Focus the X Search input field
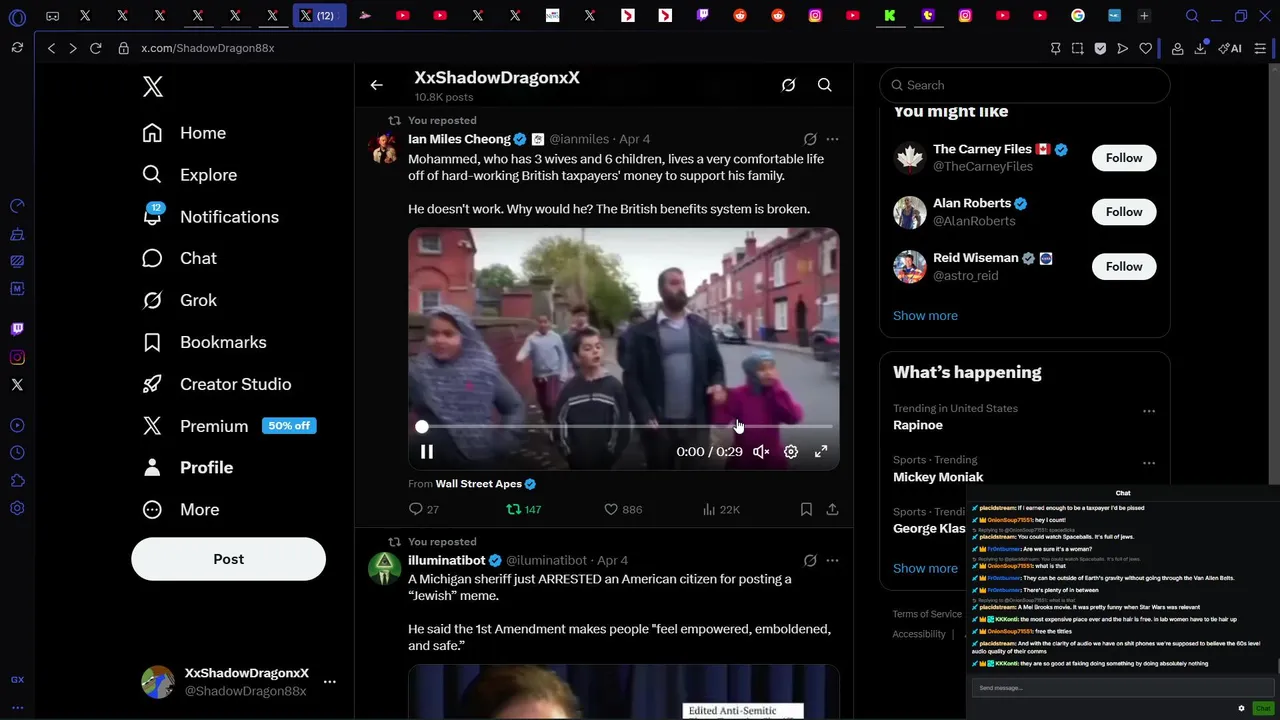Viewport: 1280px width, 720px height. (x=1024, y=85)
